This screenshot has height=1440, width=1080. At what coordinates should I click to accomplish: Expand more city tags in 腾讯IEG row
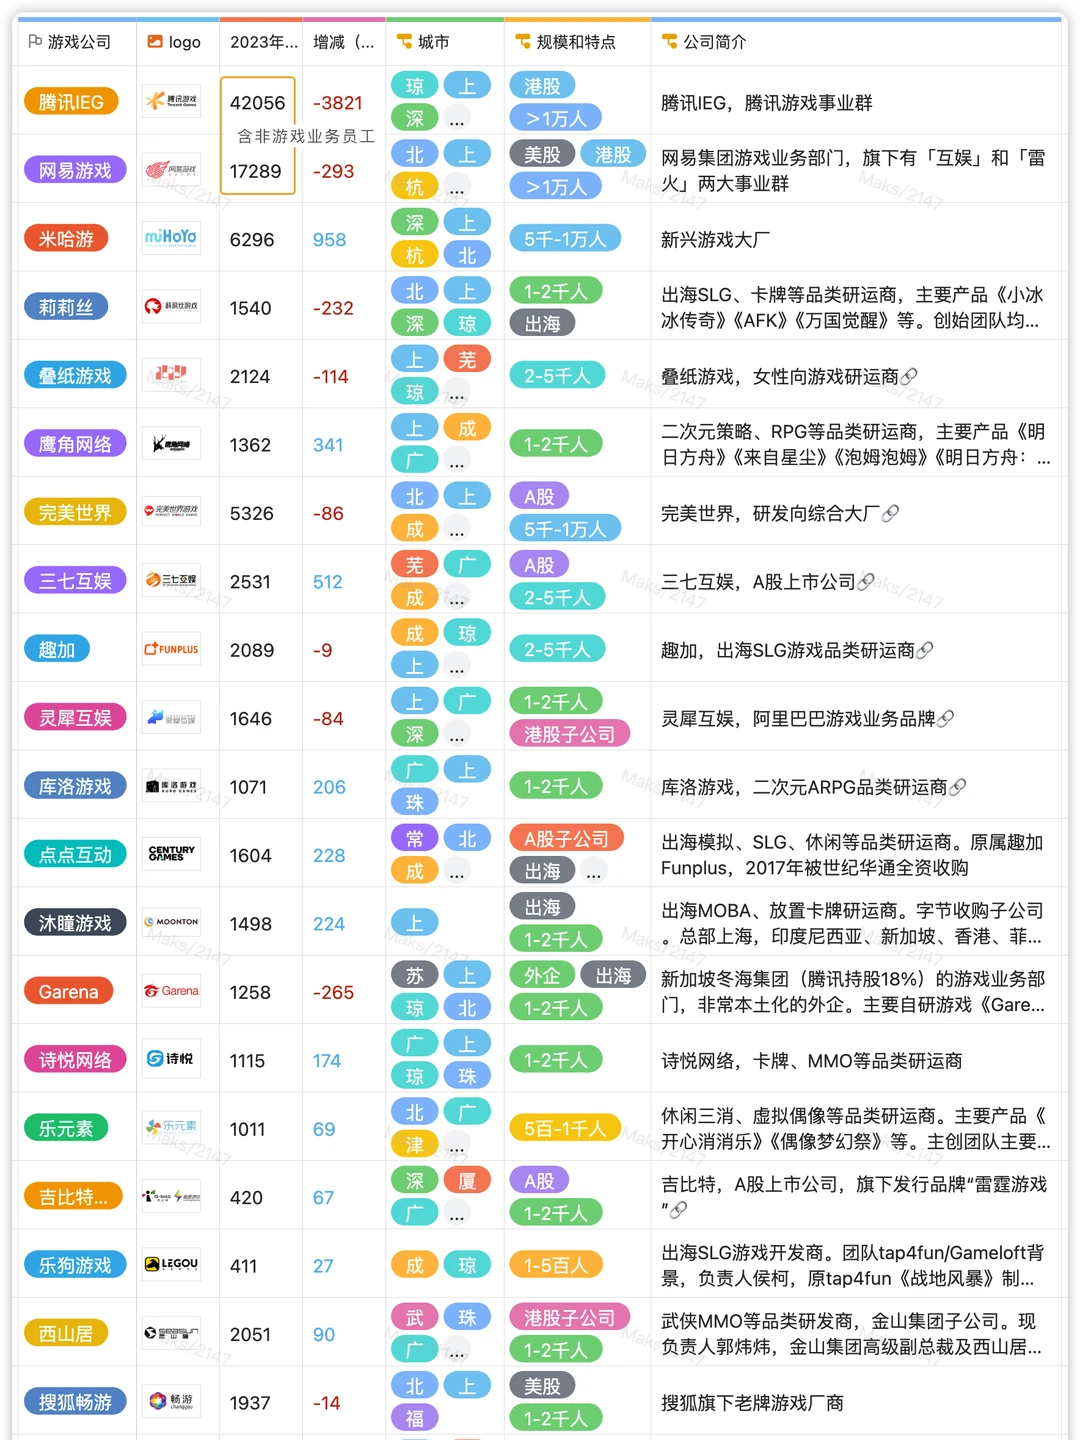457,119
